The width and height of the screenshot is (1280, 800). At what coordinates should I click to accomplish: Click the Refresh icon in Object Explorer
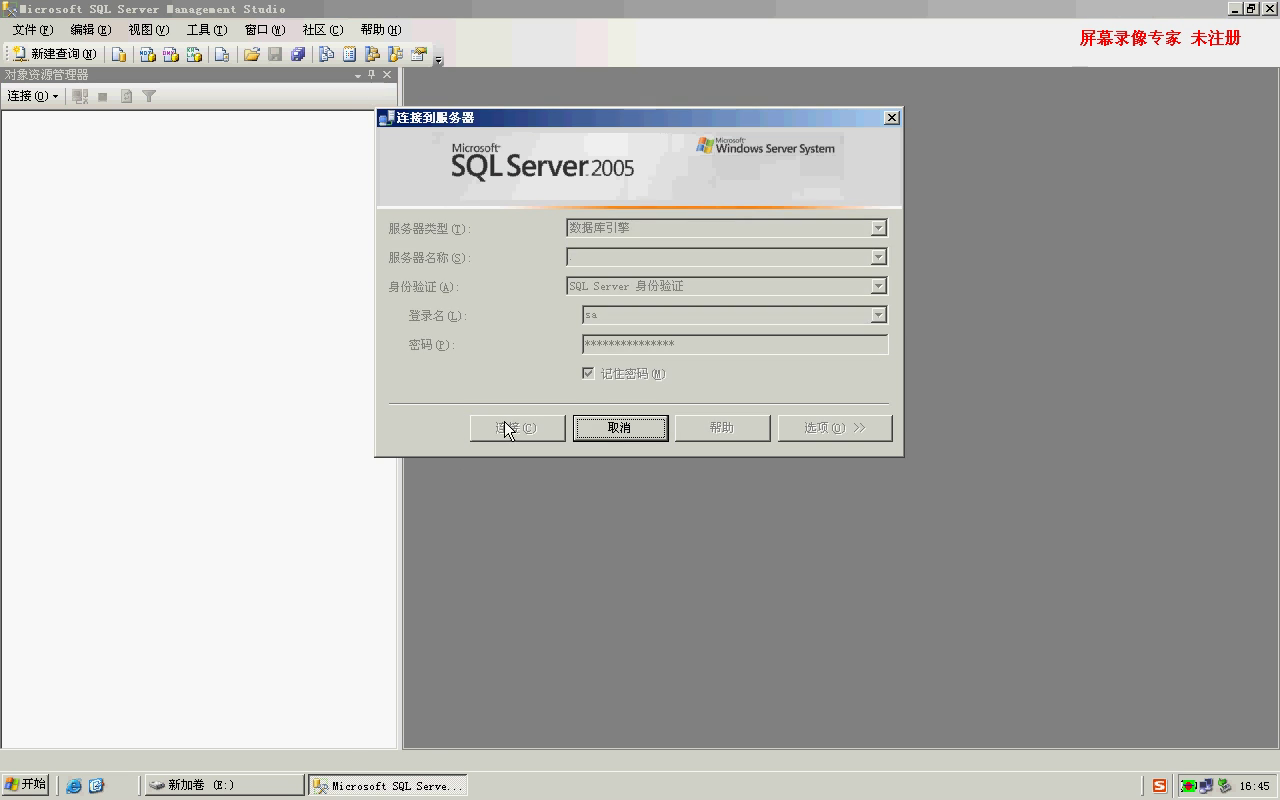(x=126, y=96)
